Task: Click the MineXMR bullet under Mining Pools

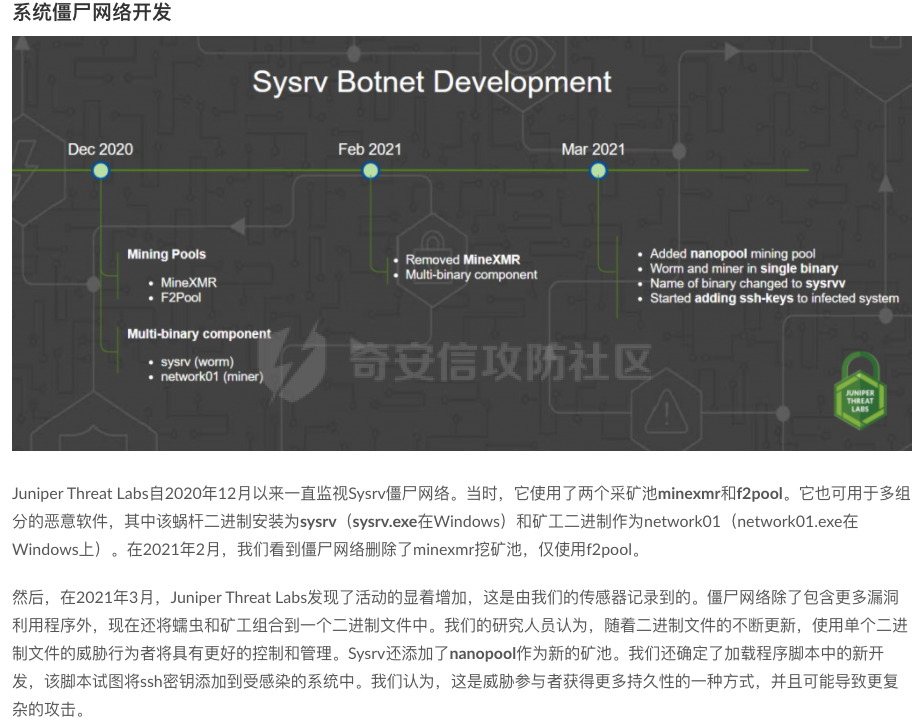Action: coord(189,283)
